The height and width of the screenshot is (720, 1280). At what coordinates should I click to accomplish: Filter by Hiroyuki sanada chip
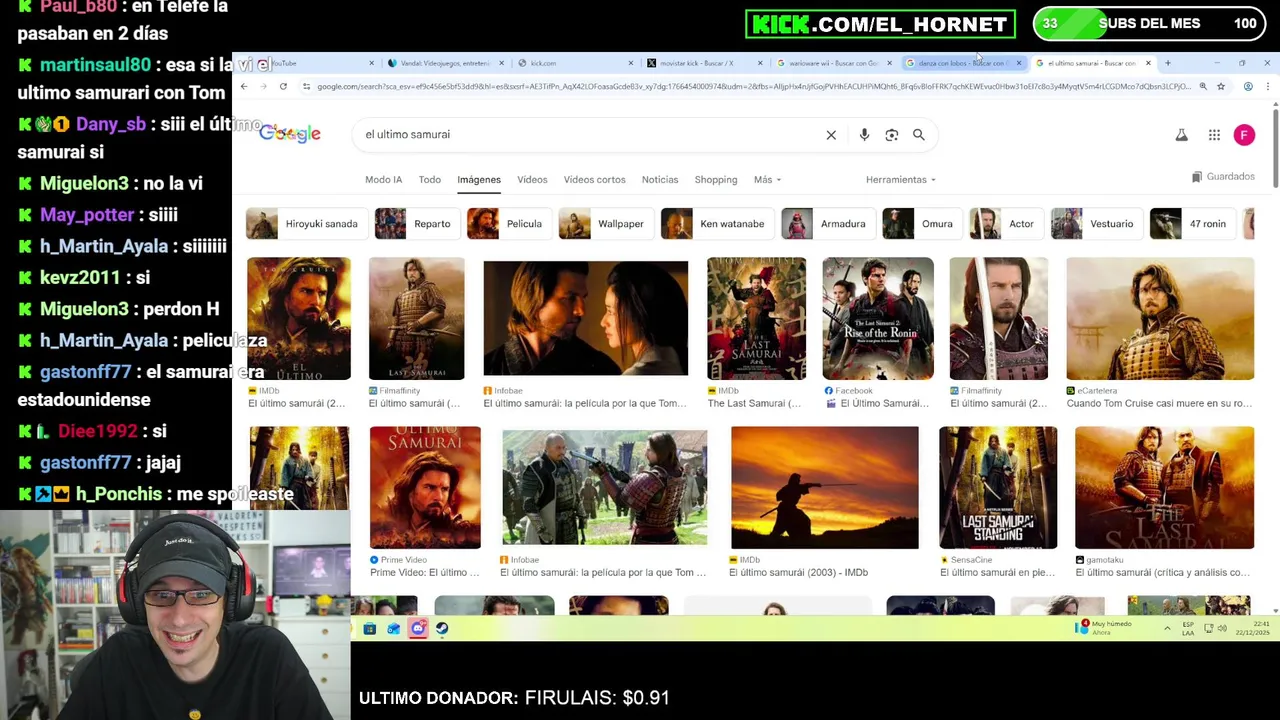305,224
